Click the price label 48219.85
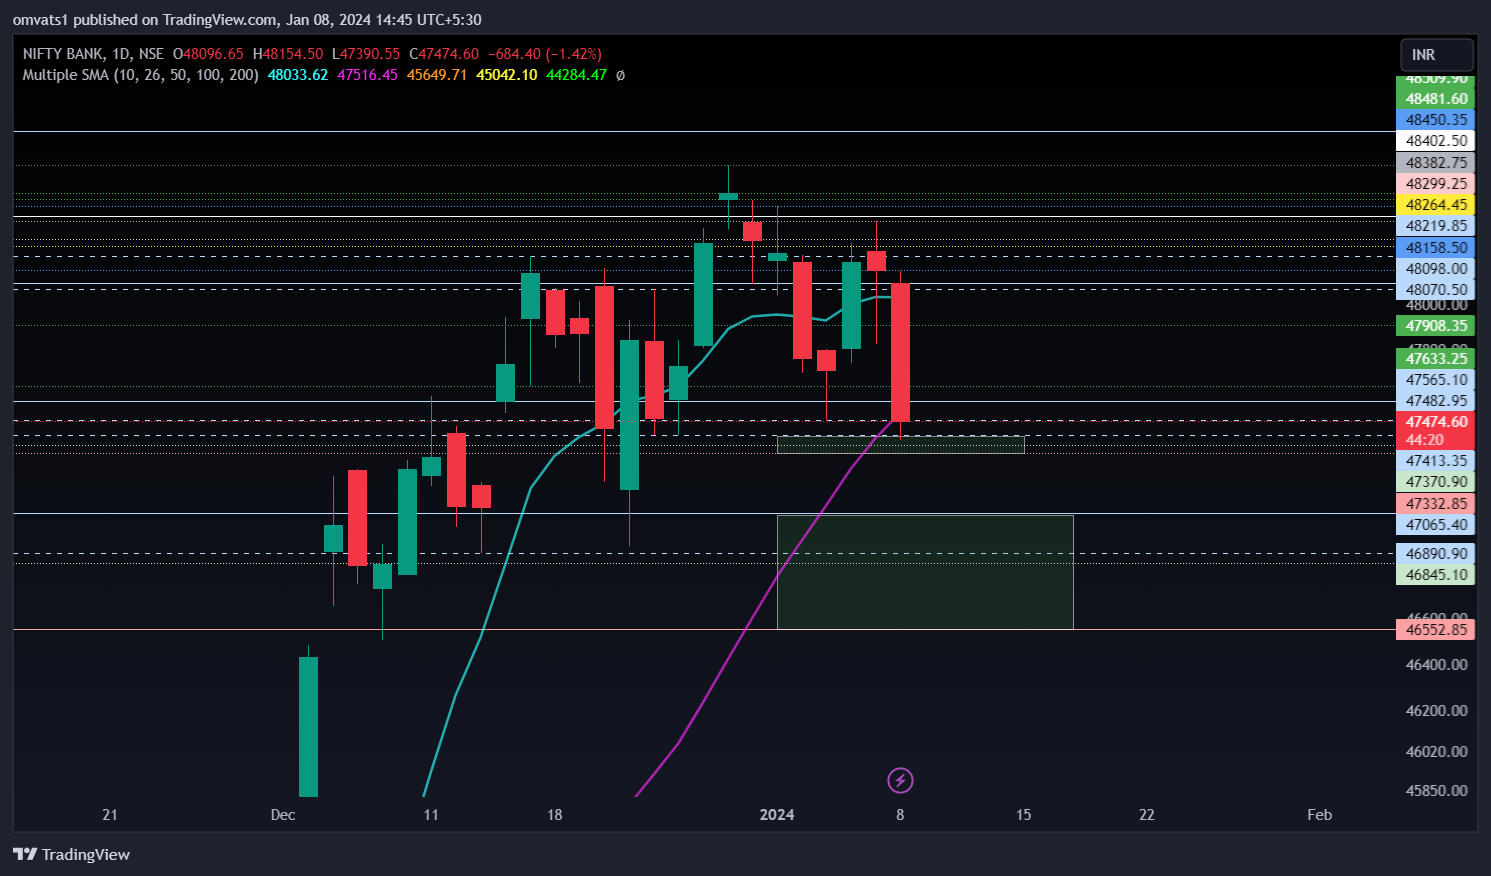The image size is (1491, 876). (1436, 226)
